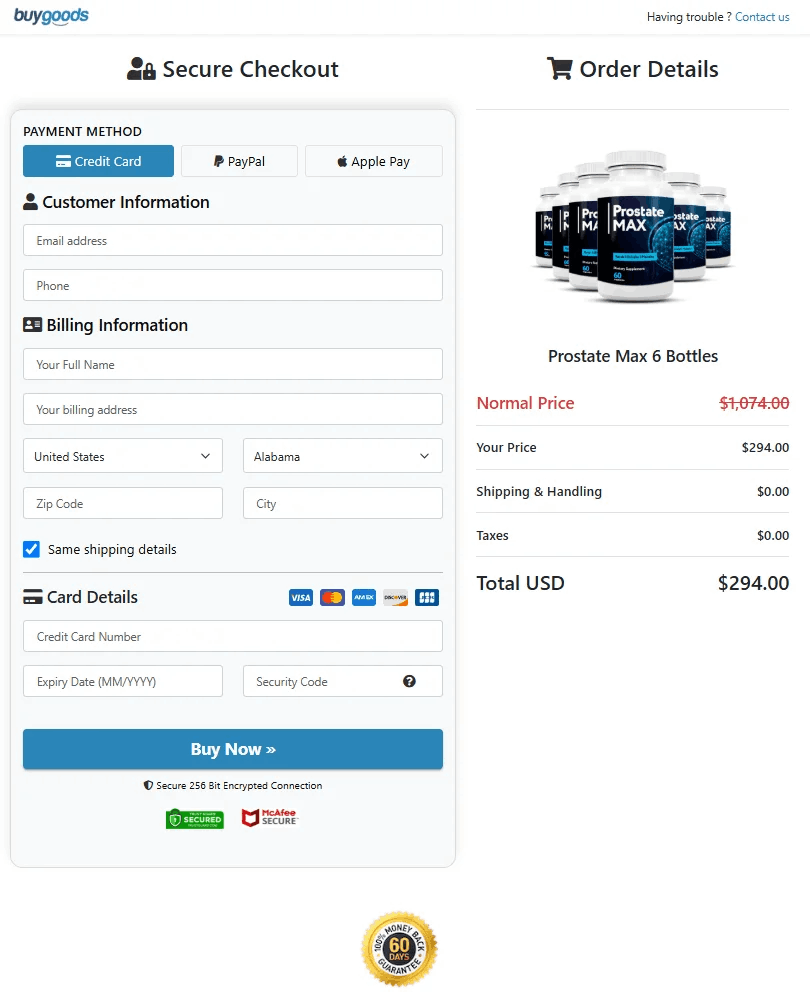Click the Expiry Date field

click(x=123, y=681)
